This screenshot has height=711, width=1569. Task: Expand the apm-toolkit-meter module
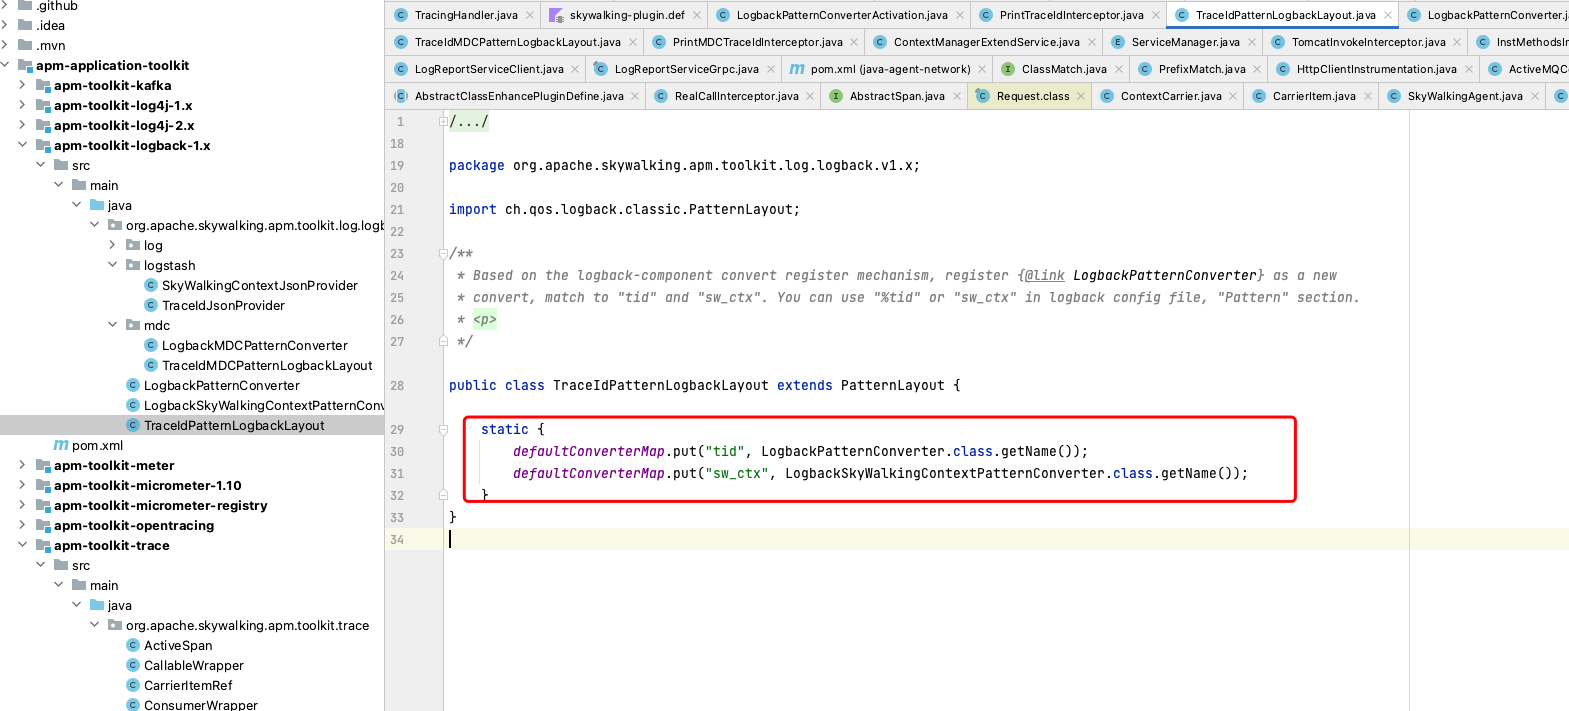click(22, 465)
